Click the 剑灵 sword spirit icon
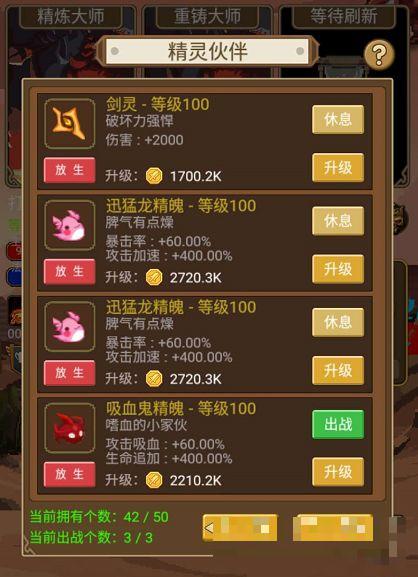The height and width of the screenshot is (577, 418). (x=70, y=124)
